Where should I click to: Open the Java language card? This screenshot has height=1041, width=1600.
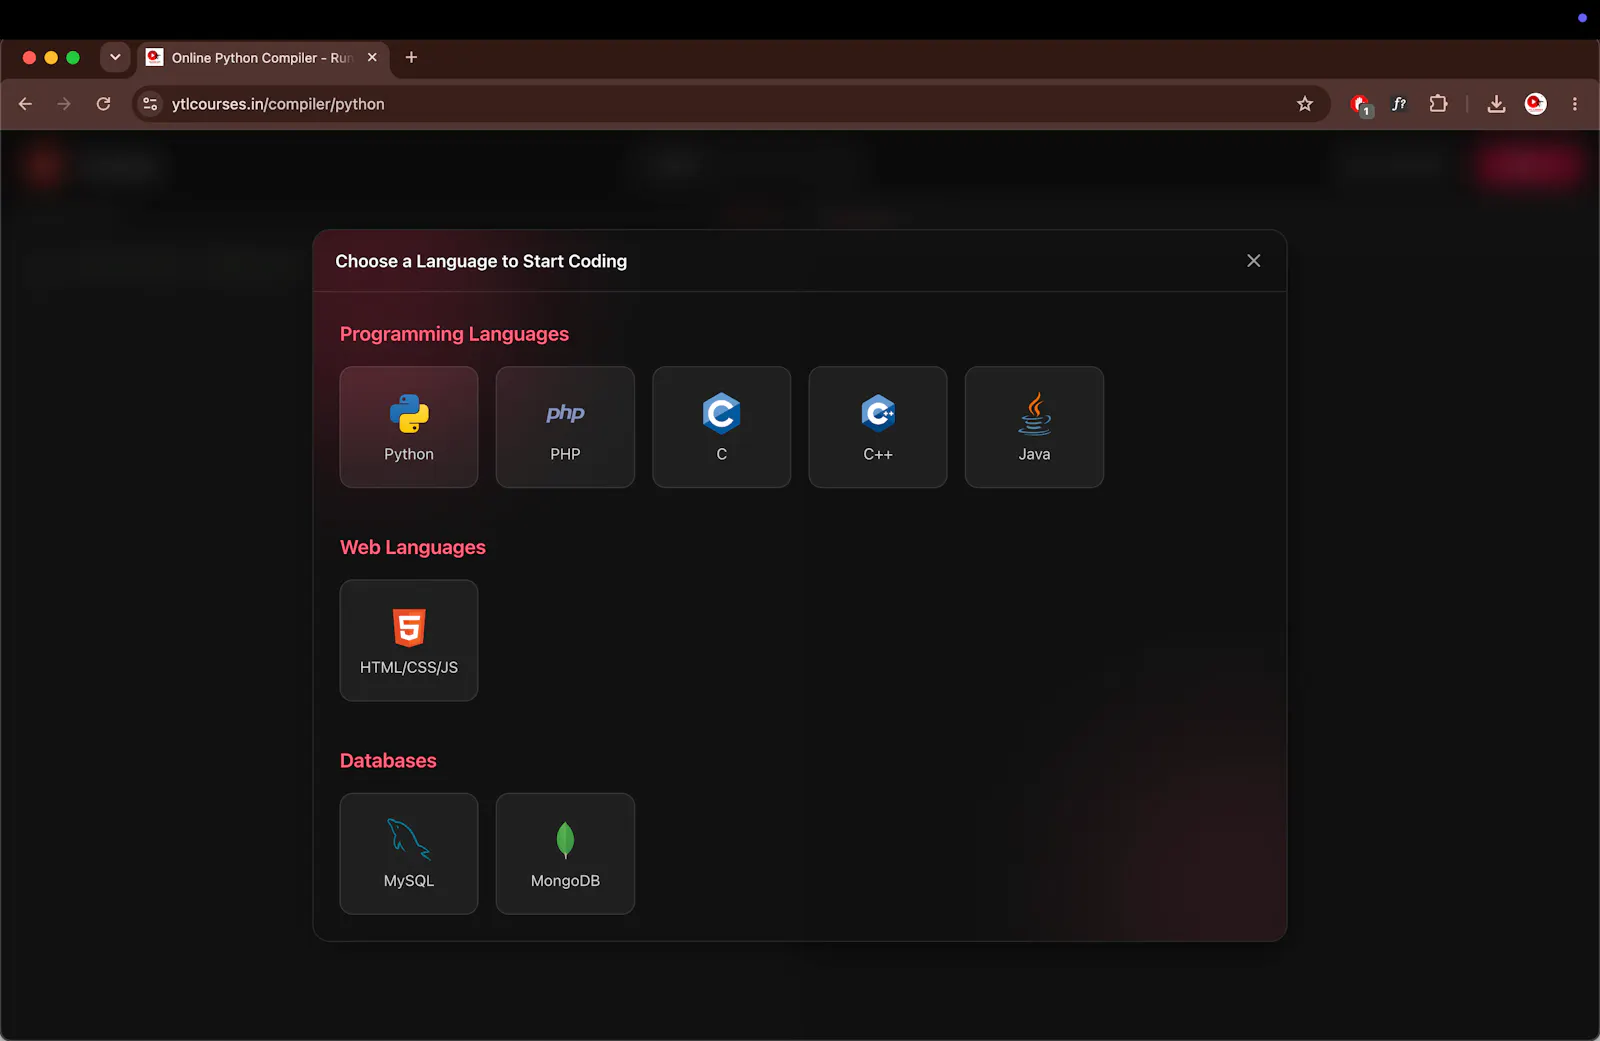[1034, 427]
